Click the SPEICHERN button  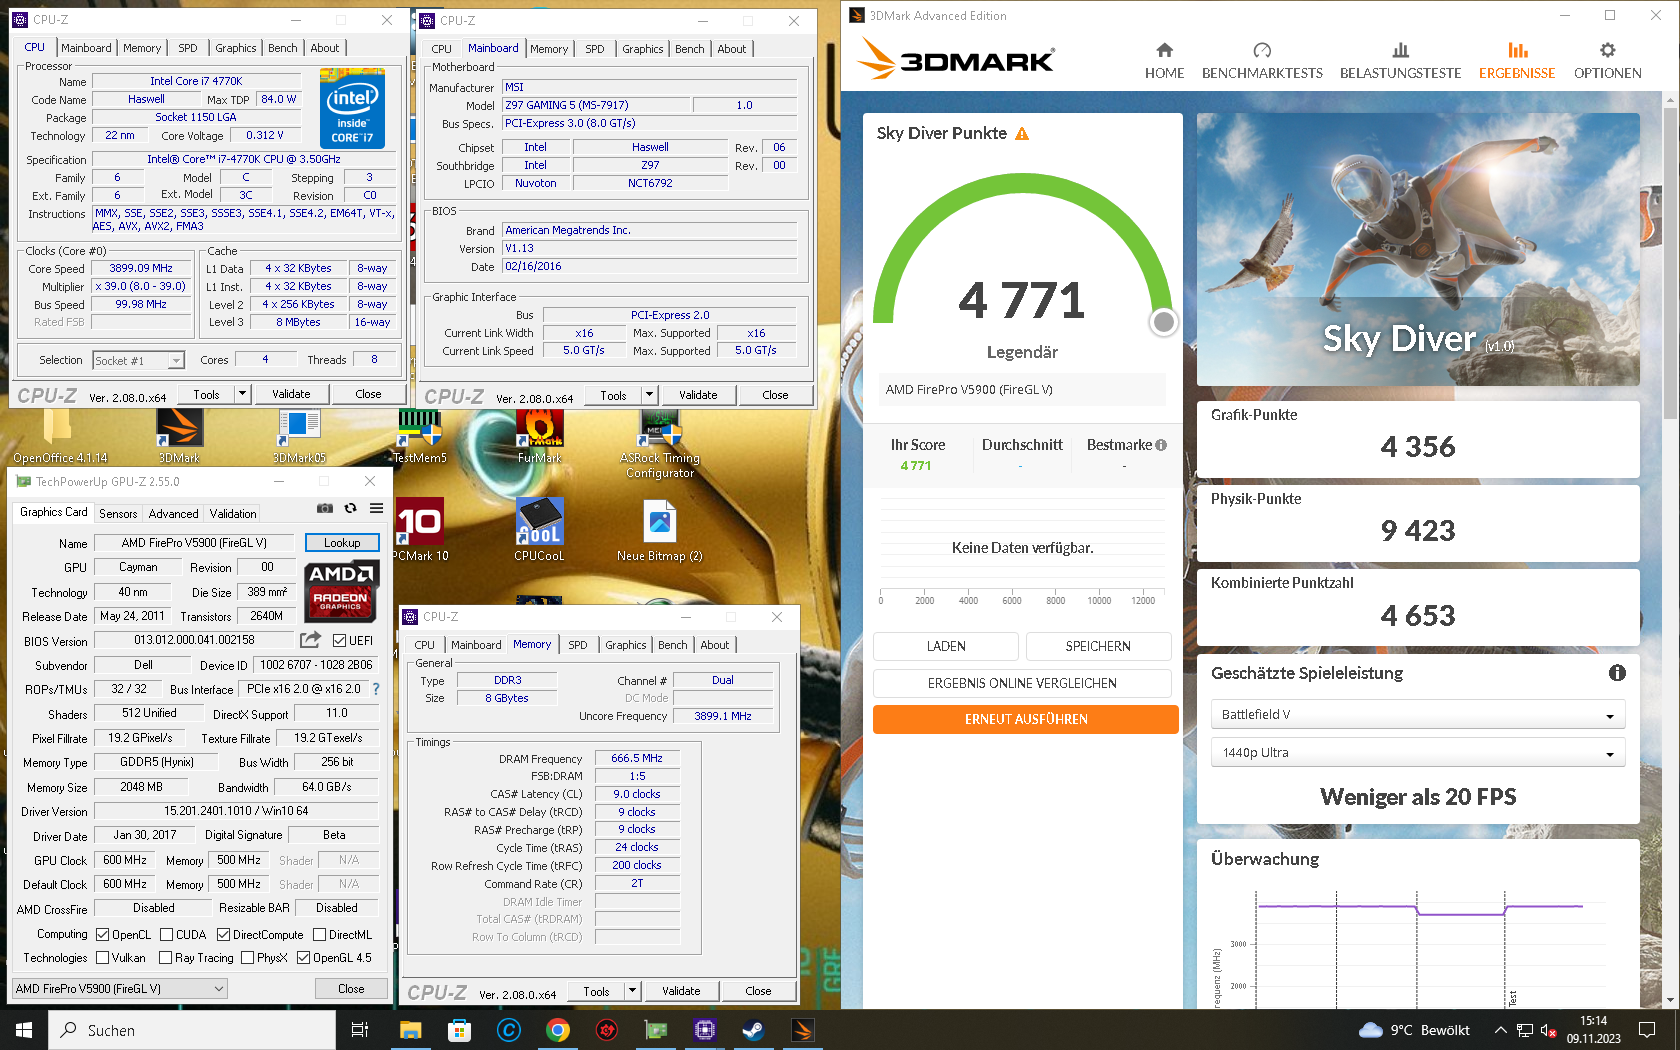click(x=1098, y=647)
